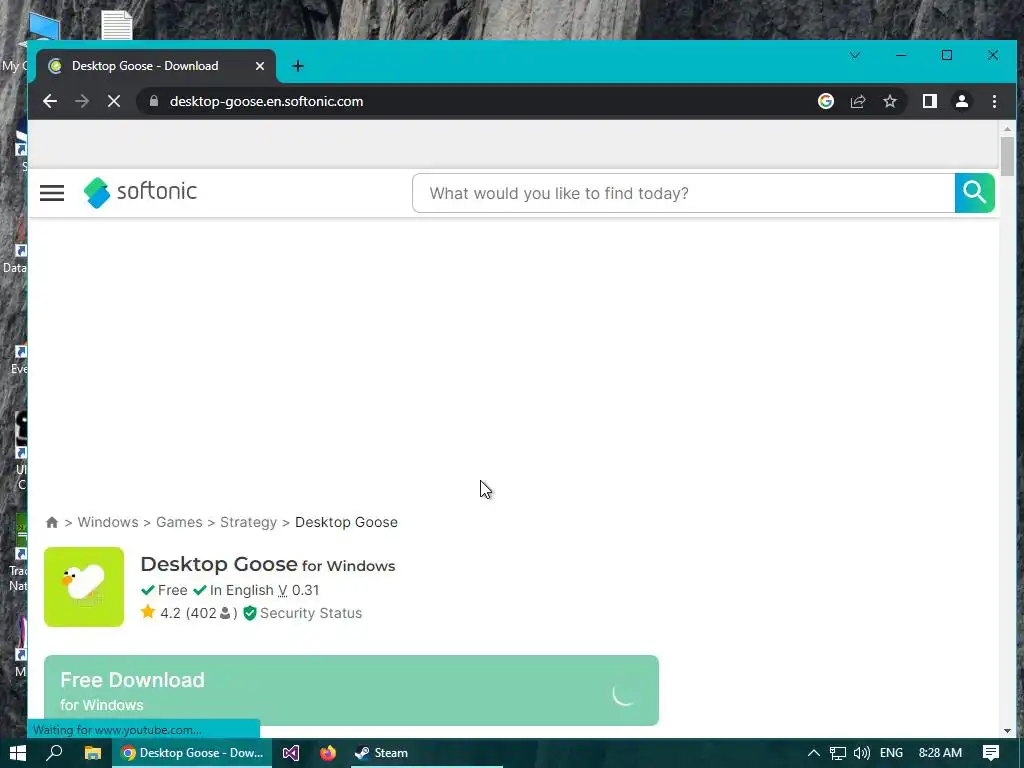The height and width of the screenshot is (768, 1024).
Task: Click the Desktop Goose breadcrumb text
Action: coord(346,522)
